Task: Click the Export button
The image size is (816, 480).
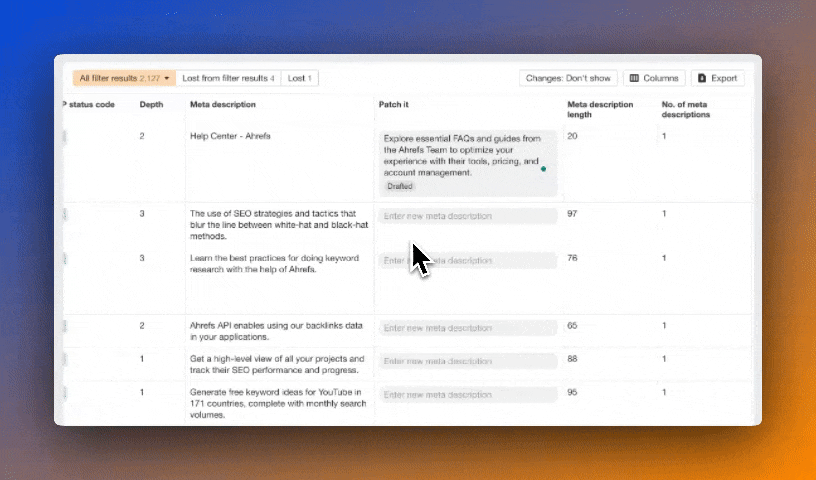Action: pyautogui.click(x=718, y=78)
